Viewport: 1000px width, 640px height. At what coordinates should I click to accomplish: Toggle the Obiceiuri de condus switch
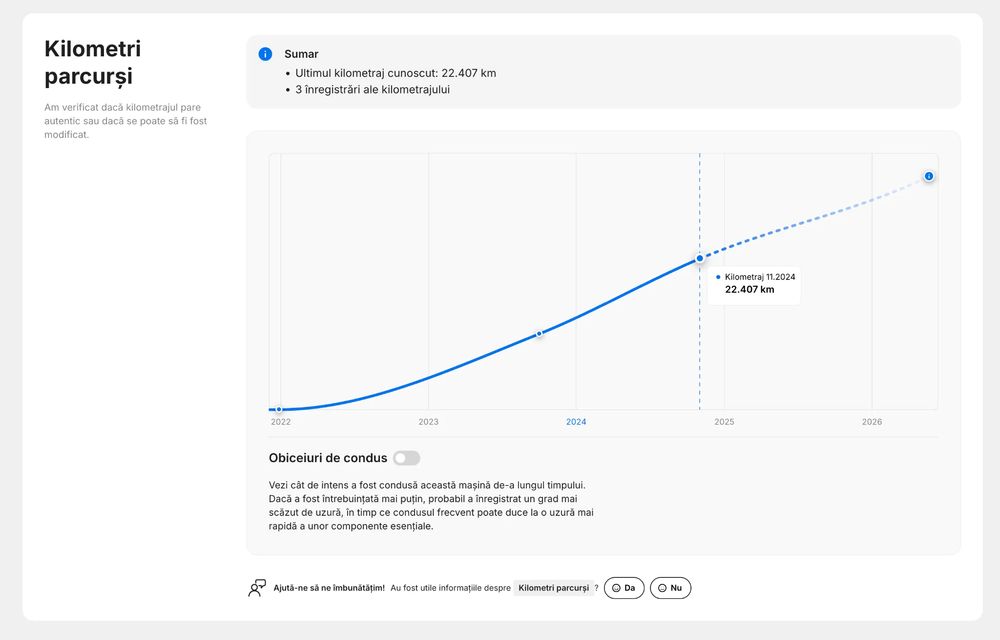(x=406, y=458)
